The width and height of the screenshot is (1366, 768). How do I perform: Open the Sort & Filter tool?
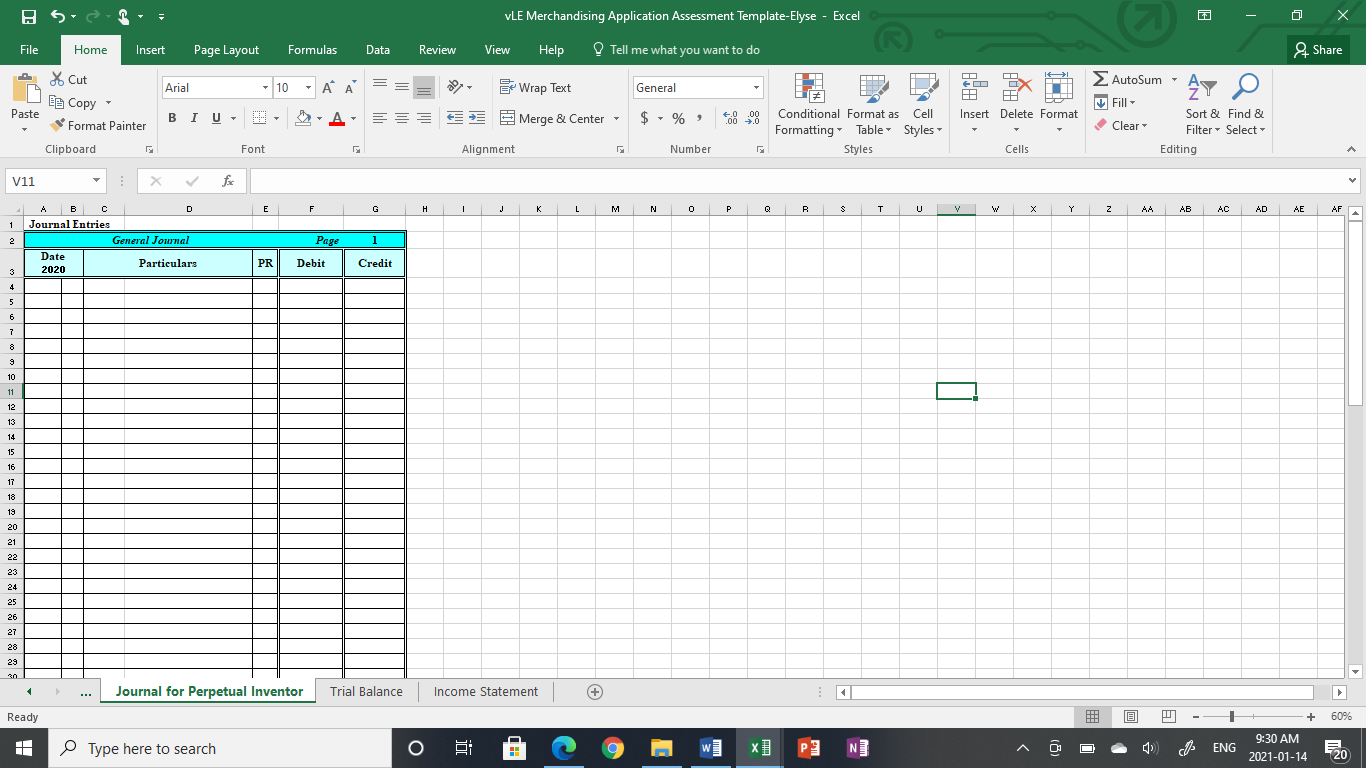1201,104
